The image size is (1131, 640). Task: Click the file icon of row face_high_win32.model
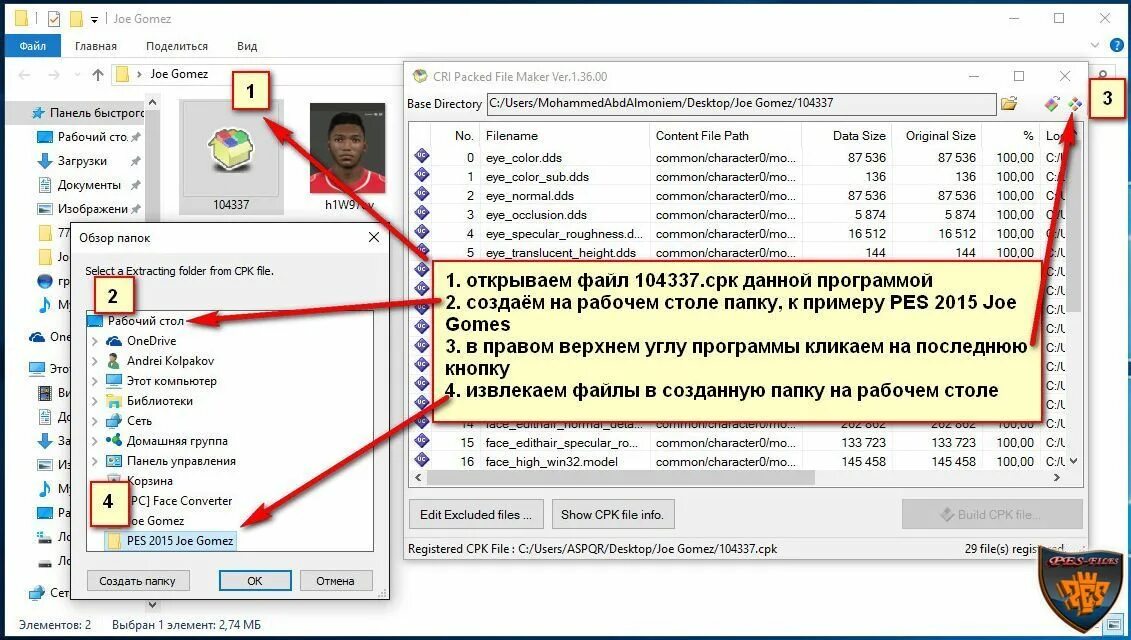point(422,460)
